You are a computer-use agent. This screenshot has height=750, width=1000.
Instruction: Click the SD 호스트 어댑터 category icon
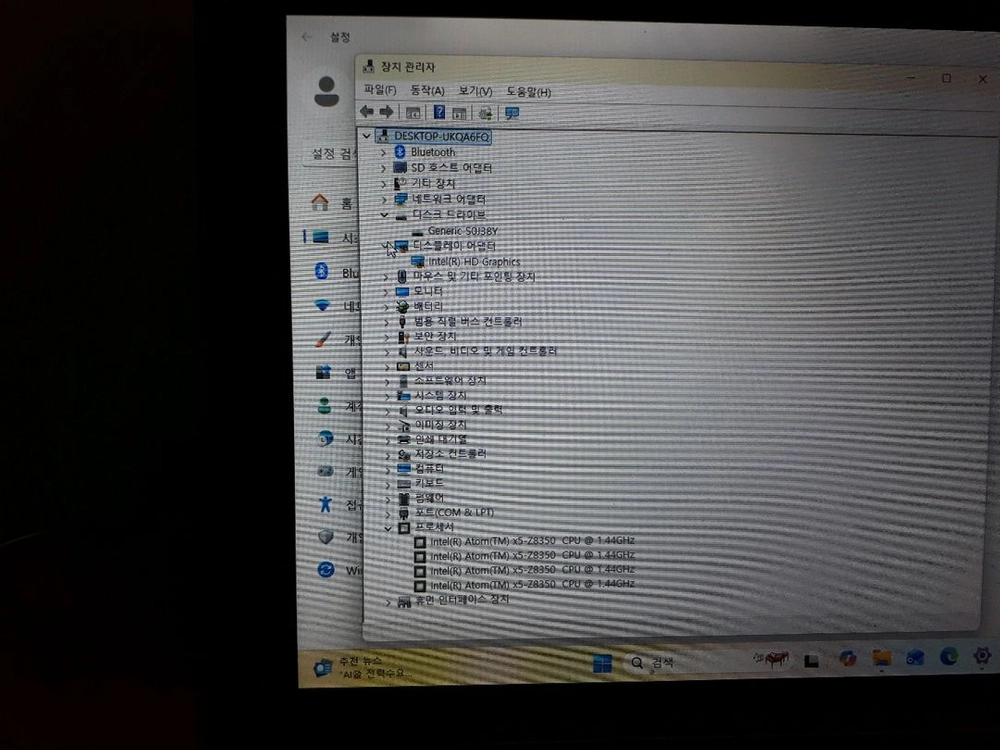(400, 168)
